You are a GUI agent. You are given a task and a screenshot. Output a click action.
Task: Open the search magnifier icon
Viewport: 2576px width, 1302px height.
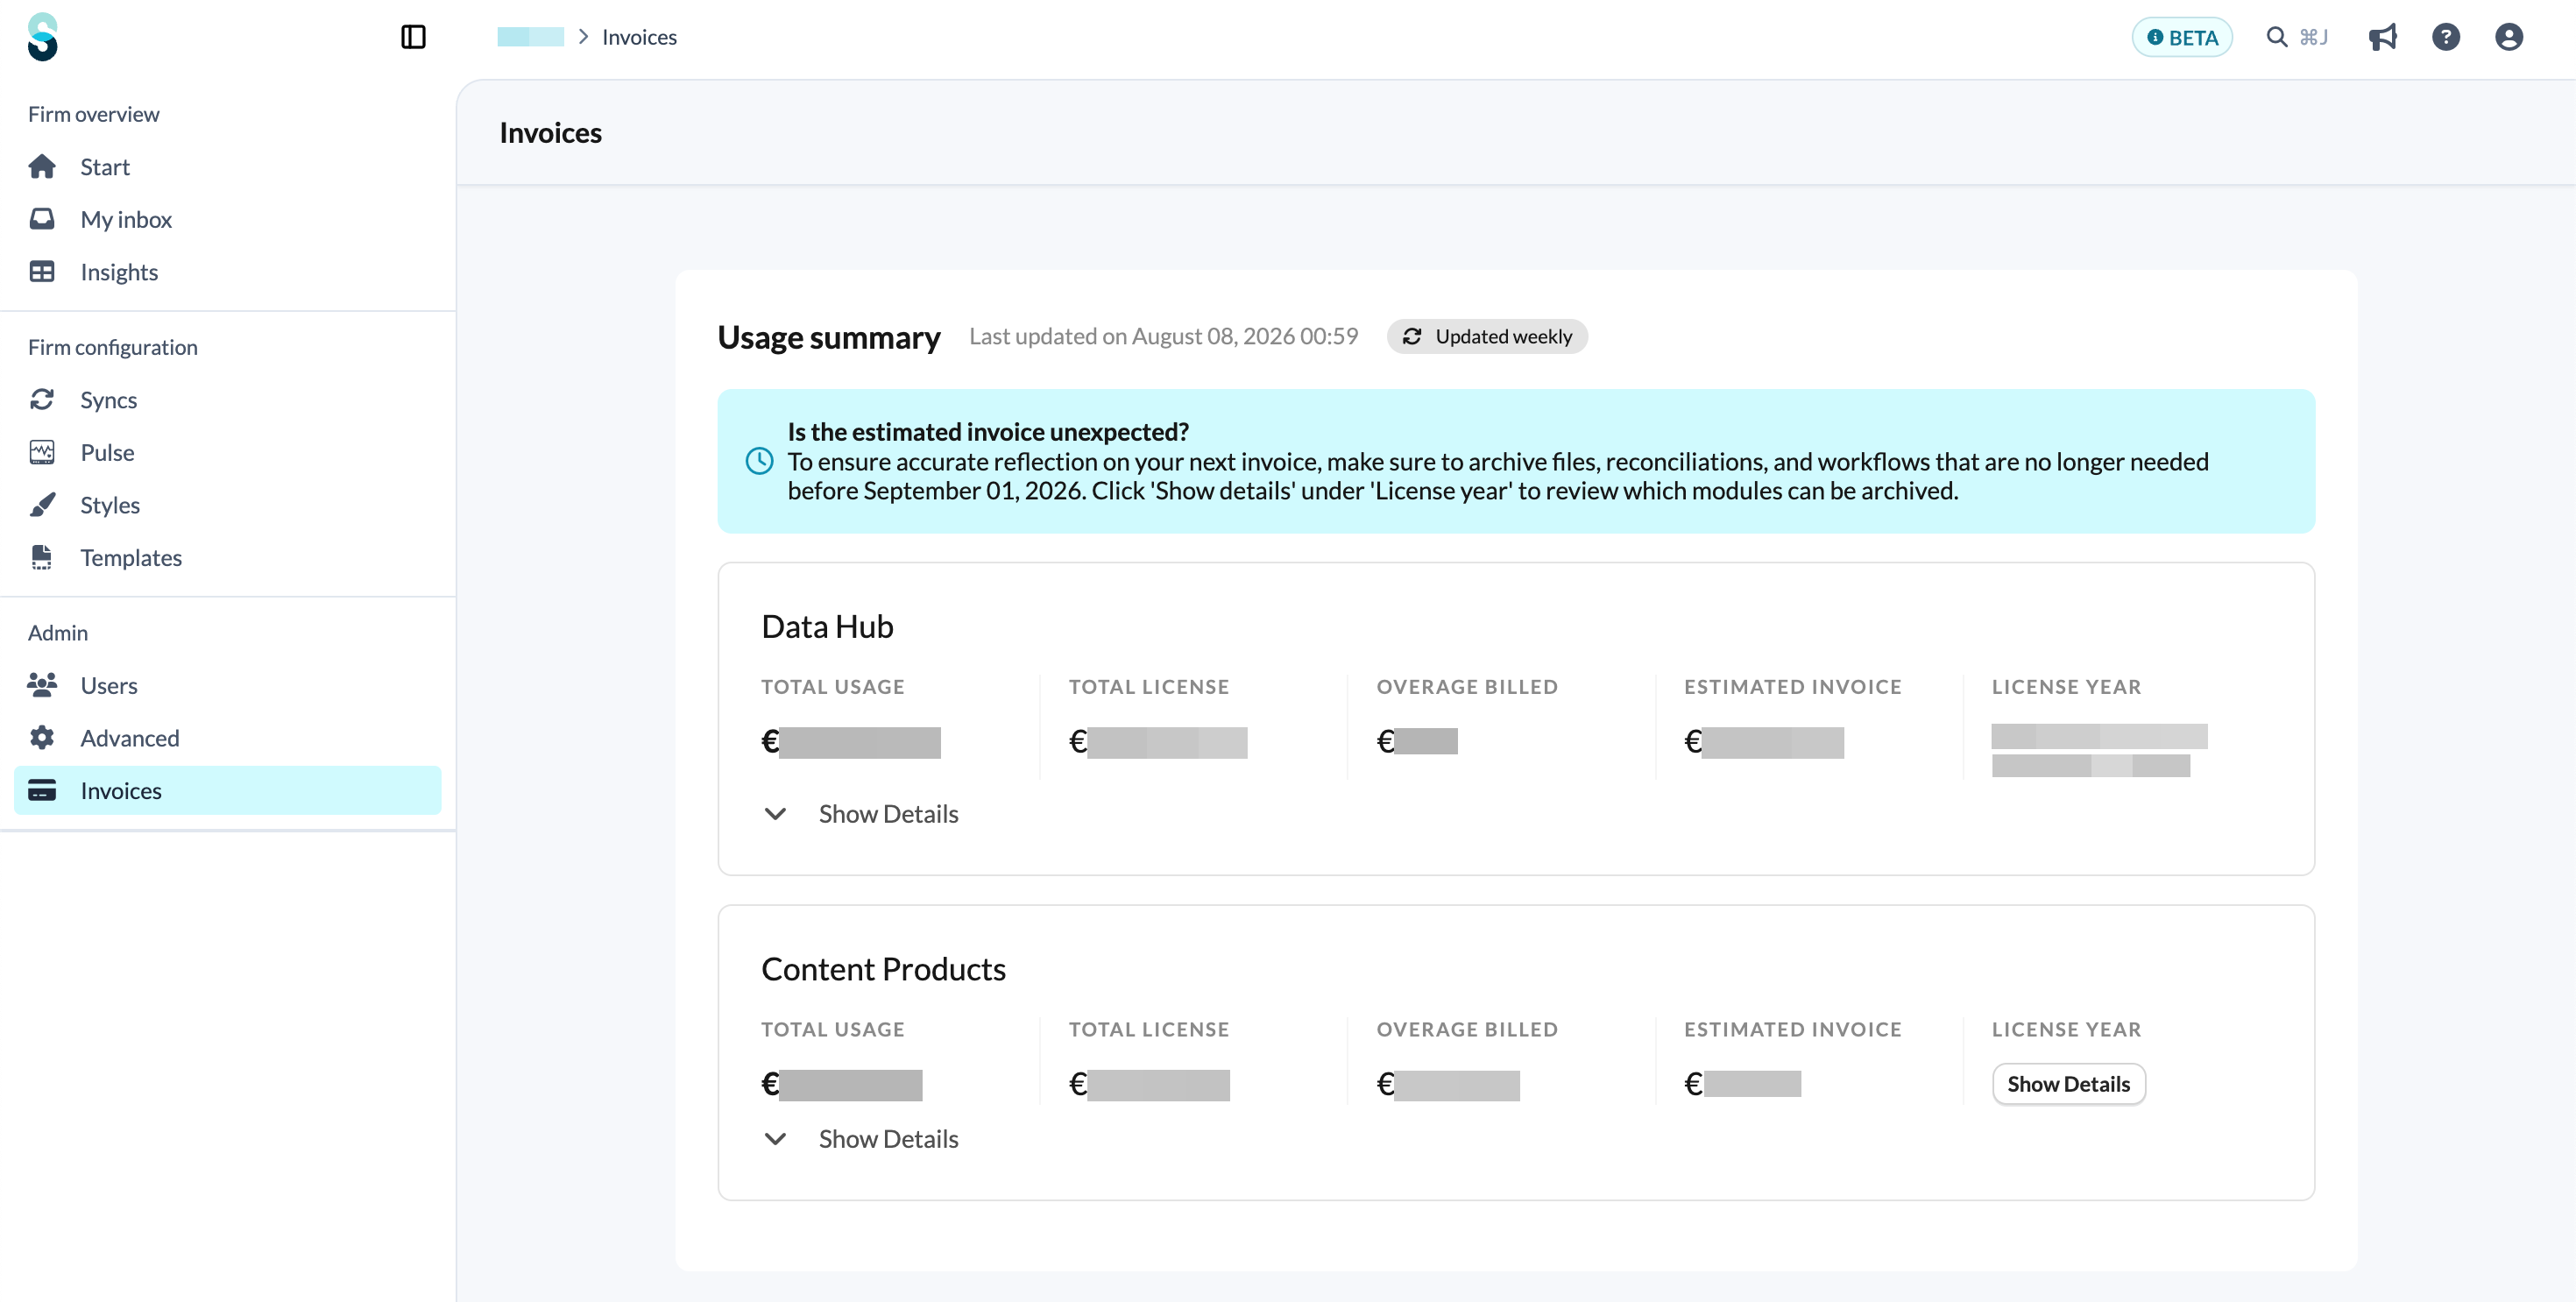coord(2277,37)
